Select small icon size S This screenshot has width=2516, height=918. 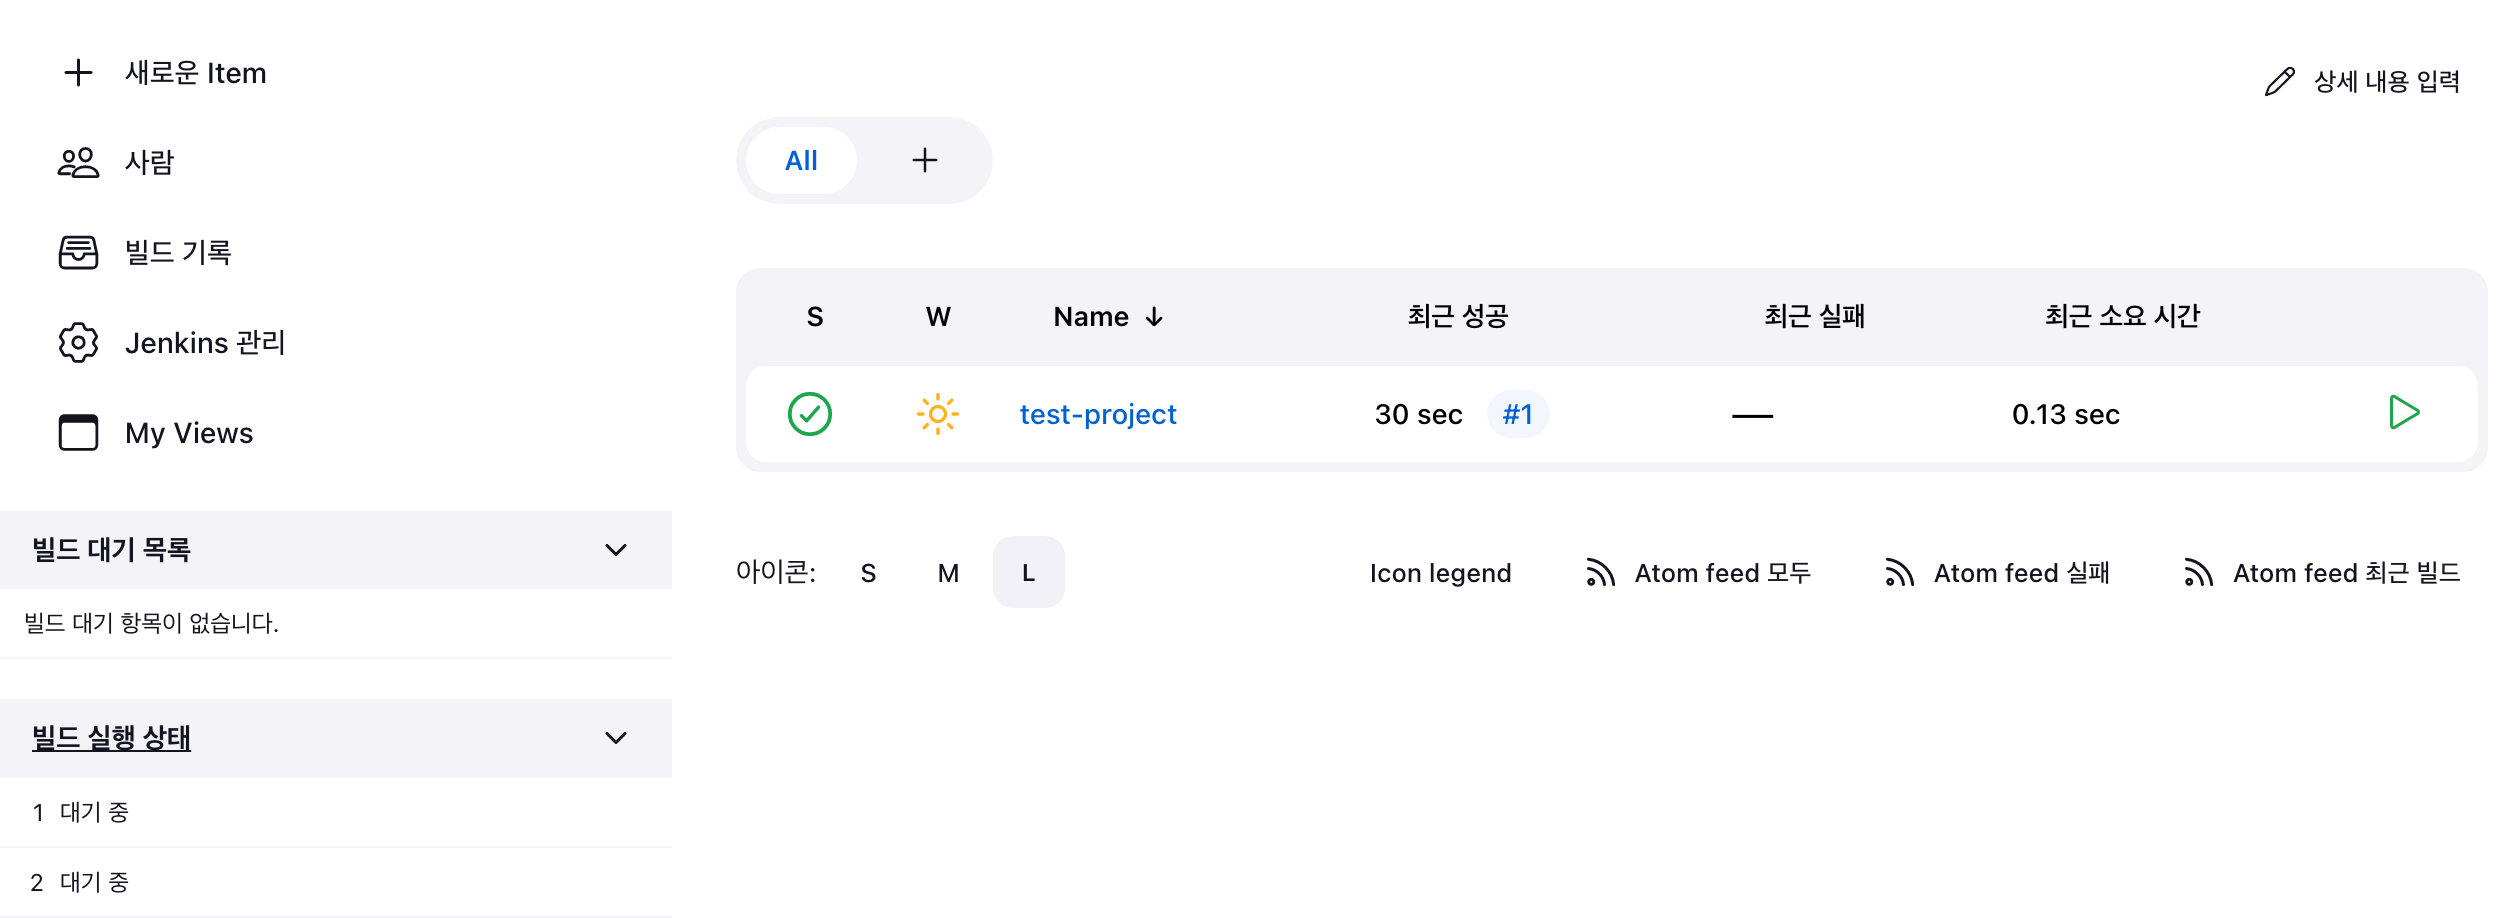click(x=868, y=573)
